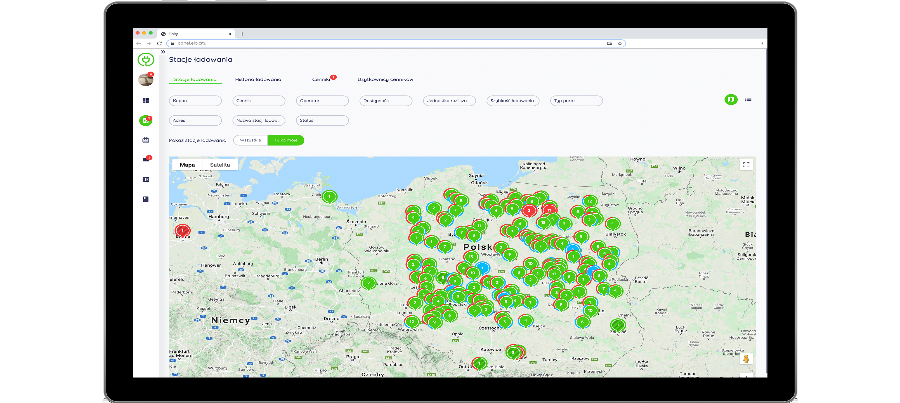
Task: Open the user avatar profile in the sidebar
Action: tap(146, 81)
